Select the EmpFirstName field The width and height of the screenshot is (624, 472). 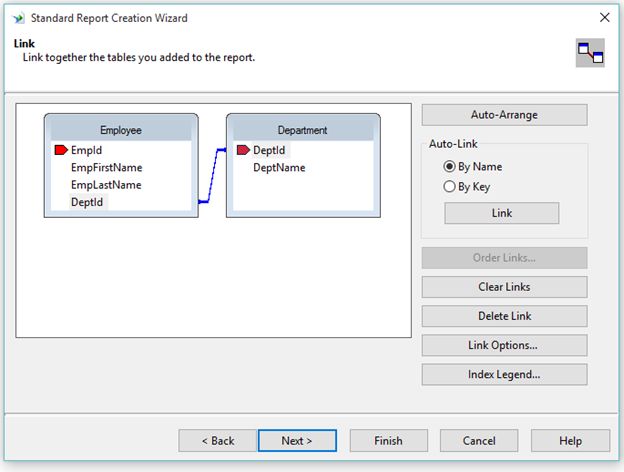107,168
